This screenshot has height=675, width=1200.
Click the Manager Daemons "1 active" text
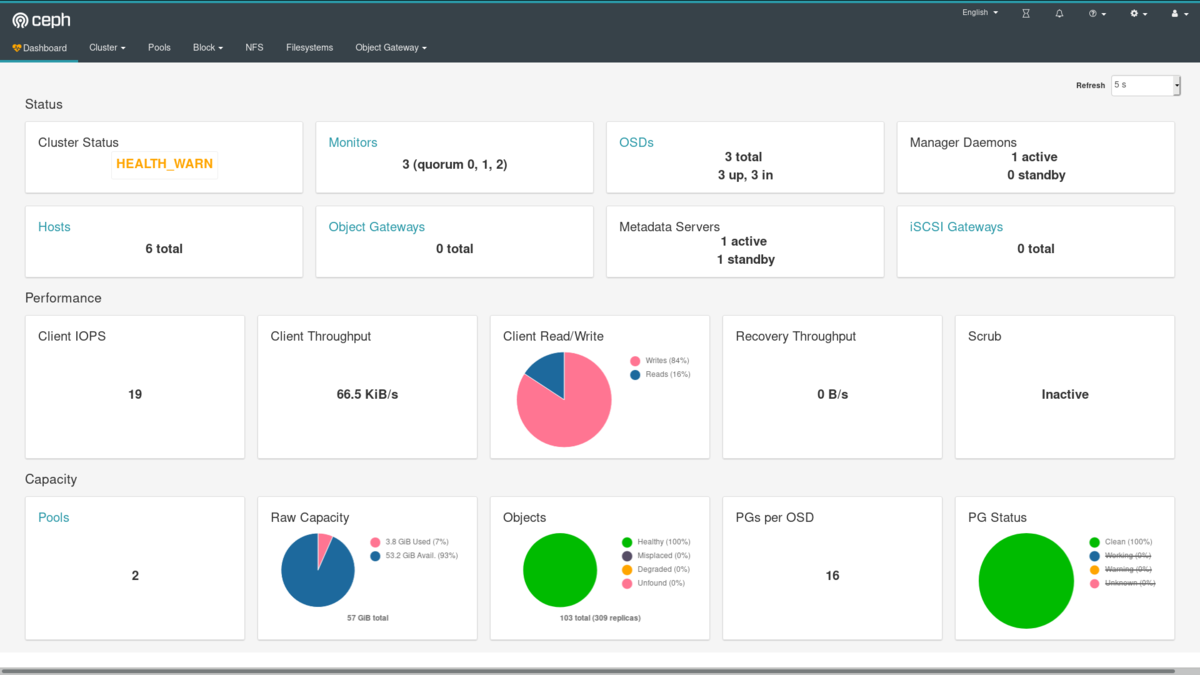pos(1035,157)
